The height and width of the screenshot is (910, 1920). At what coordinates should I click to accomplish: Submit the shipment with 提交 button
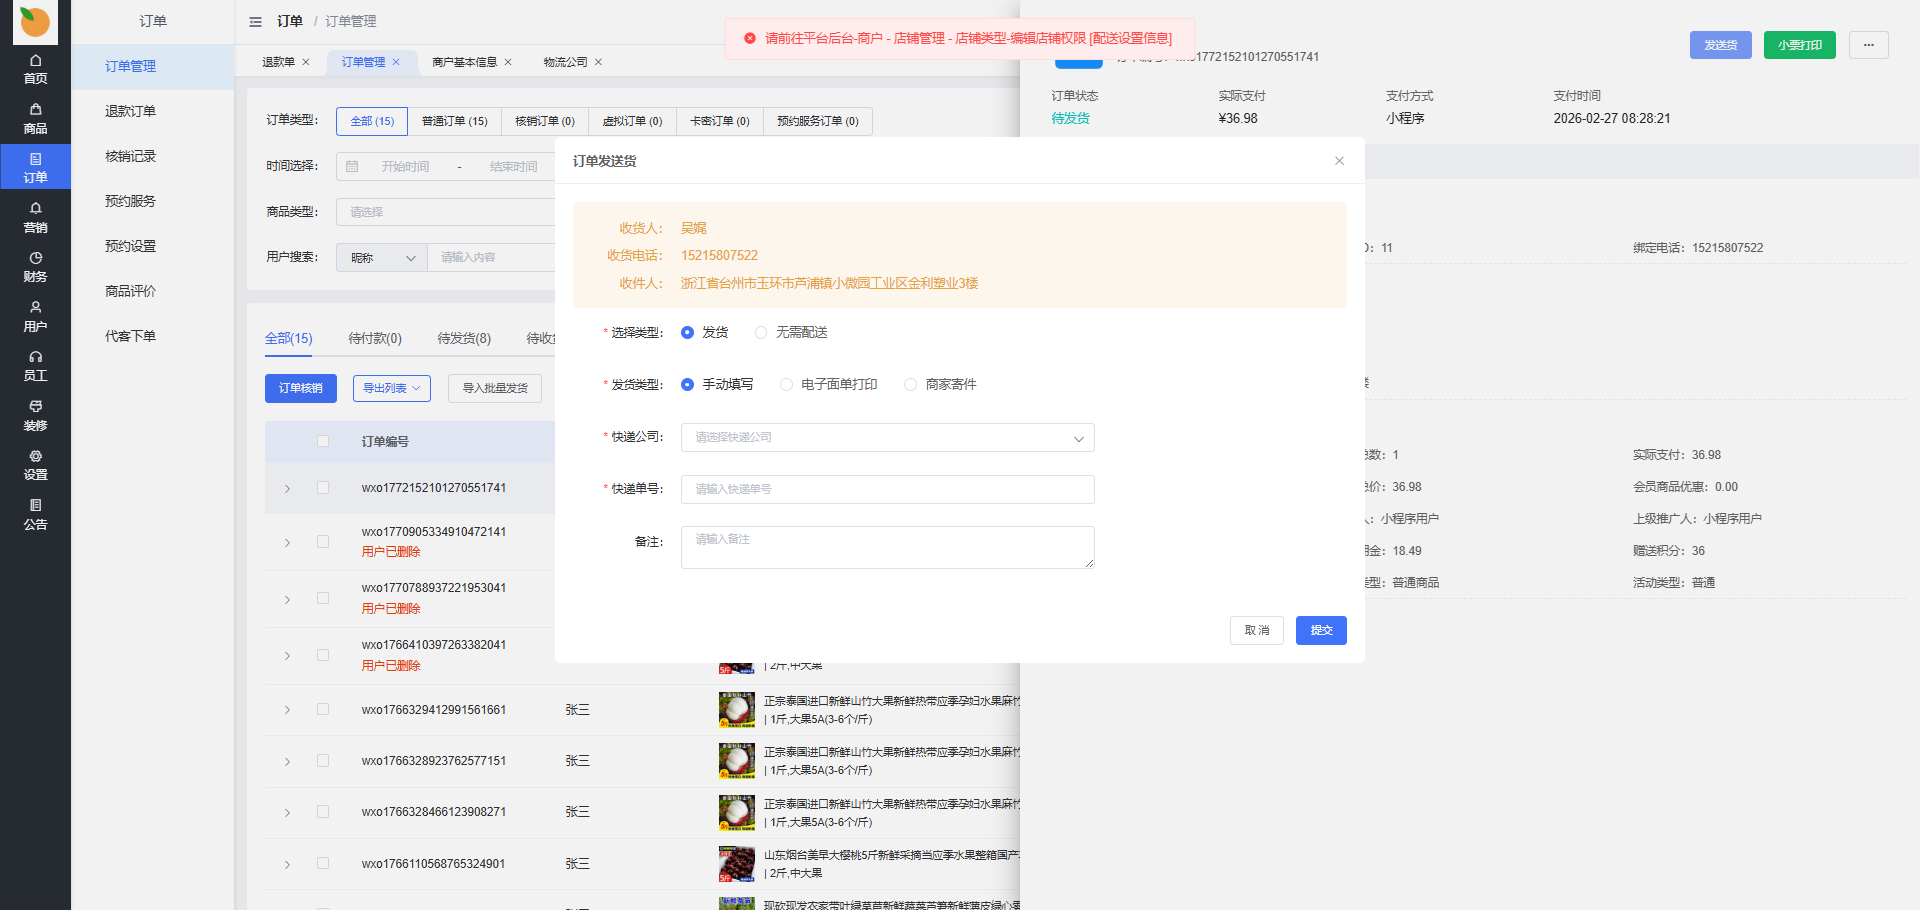[1320, 630]
